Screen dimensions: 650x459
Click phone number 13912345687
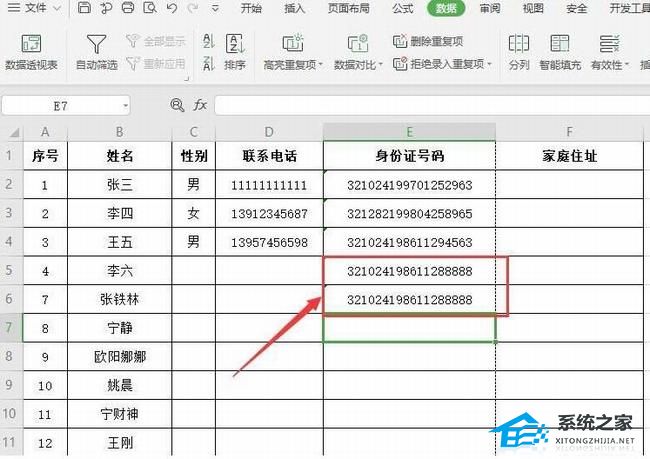tap(269, 214)
